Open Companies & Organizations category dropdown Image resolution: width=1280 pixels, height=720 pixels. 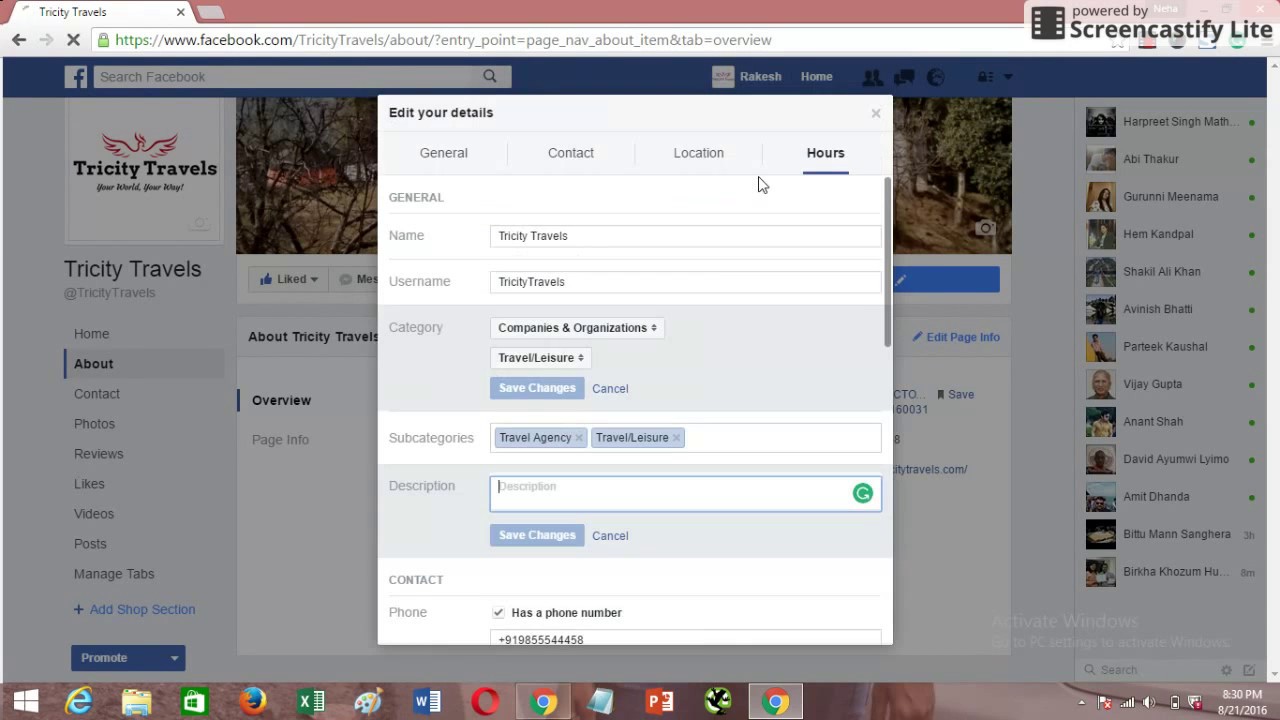pos(577,328)
